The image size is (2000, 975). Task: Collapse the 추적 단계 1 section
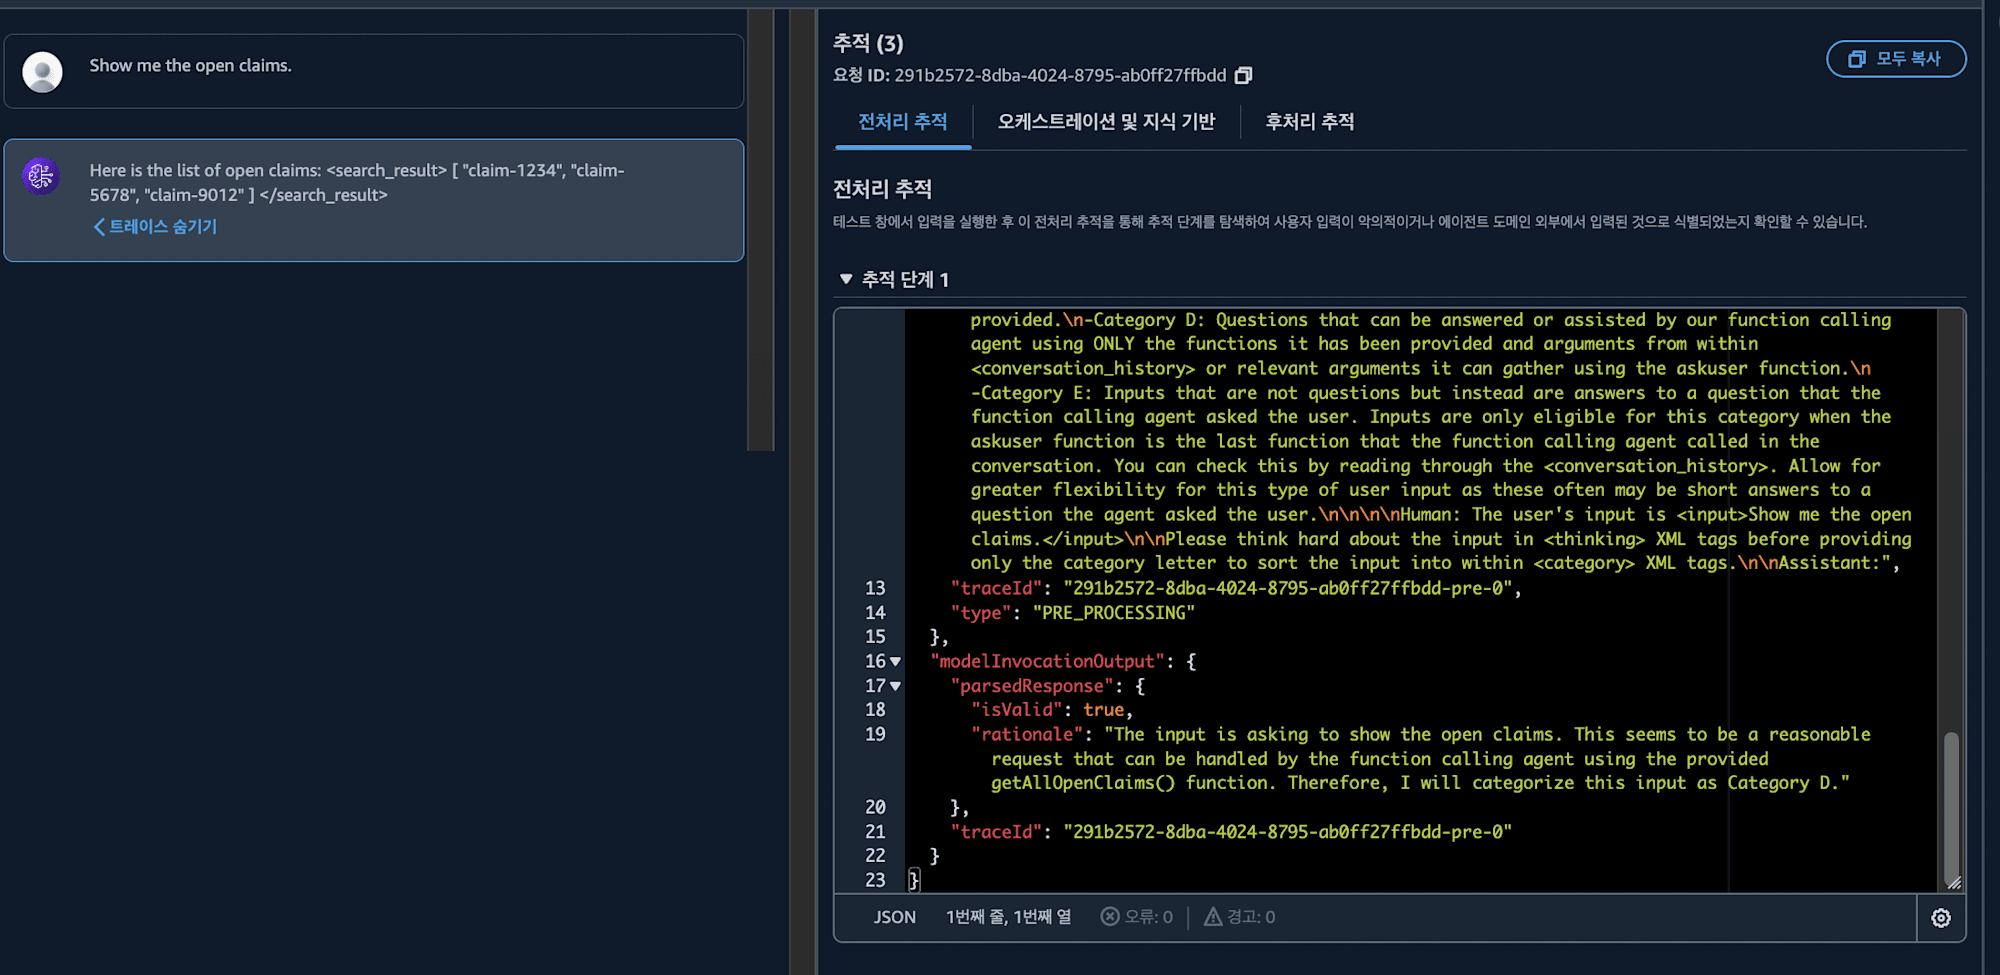pos(846,279)
